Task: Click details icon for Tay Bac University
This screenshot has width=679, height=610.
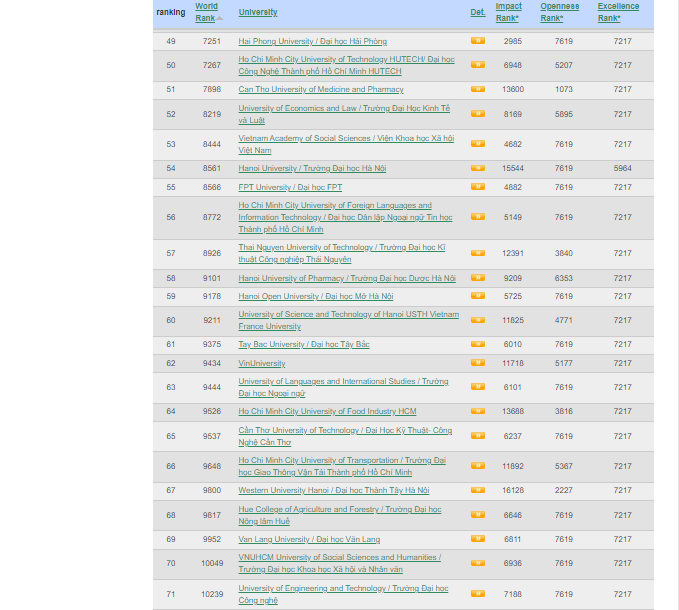Action: pyautogui.click(x=478, y=344)
